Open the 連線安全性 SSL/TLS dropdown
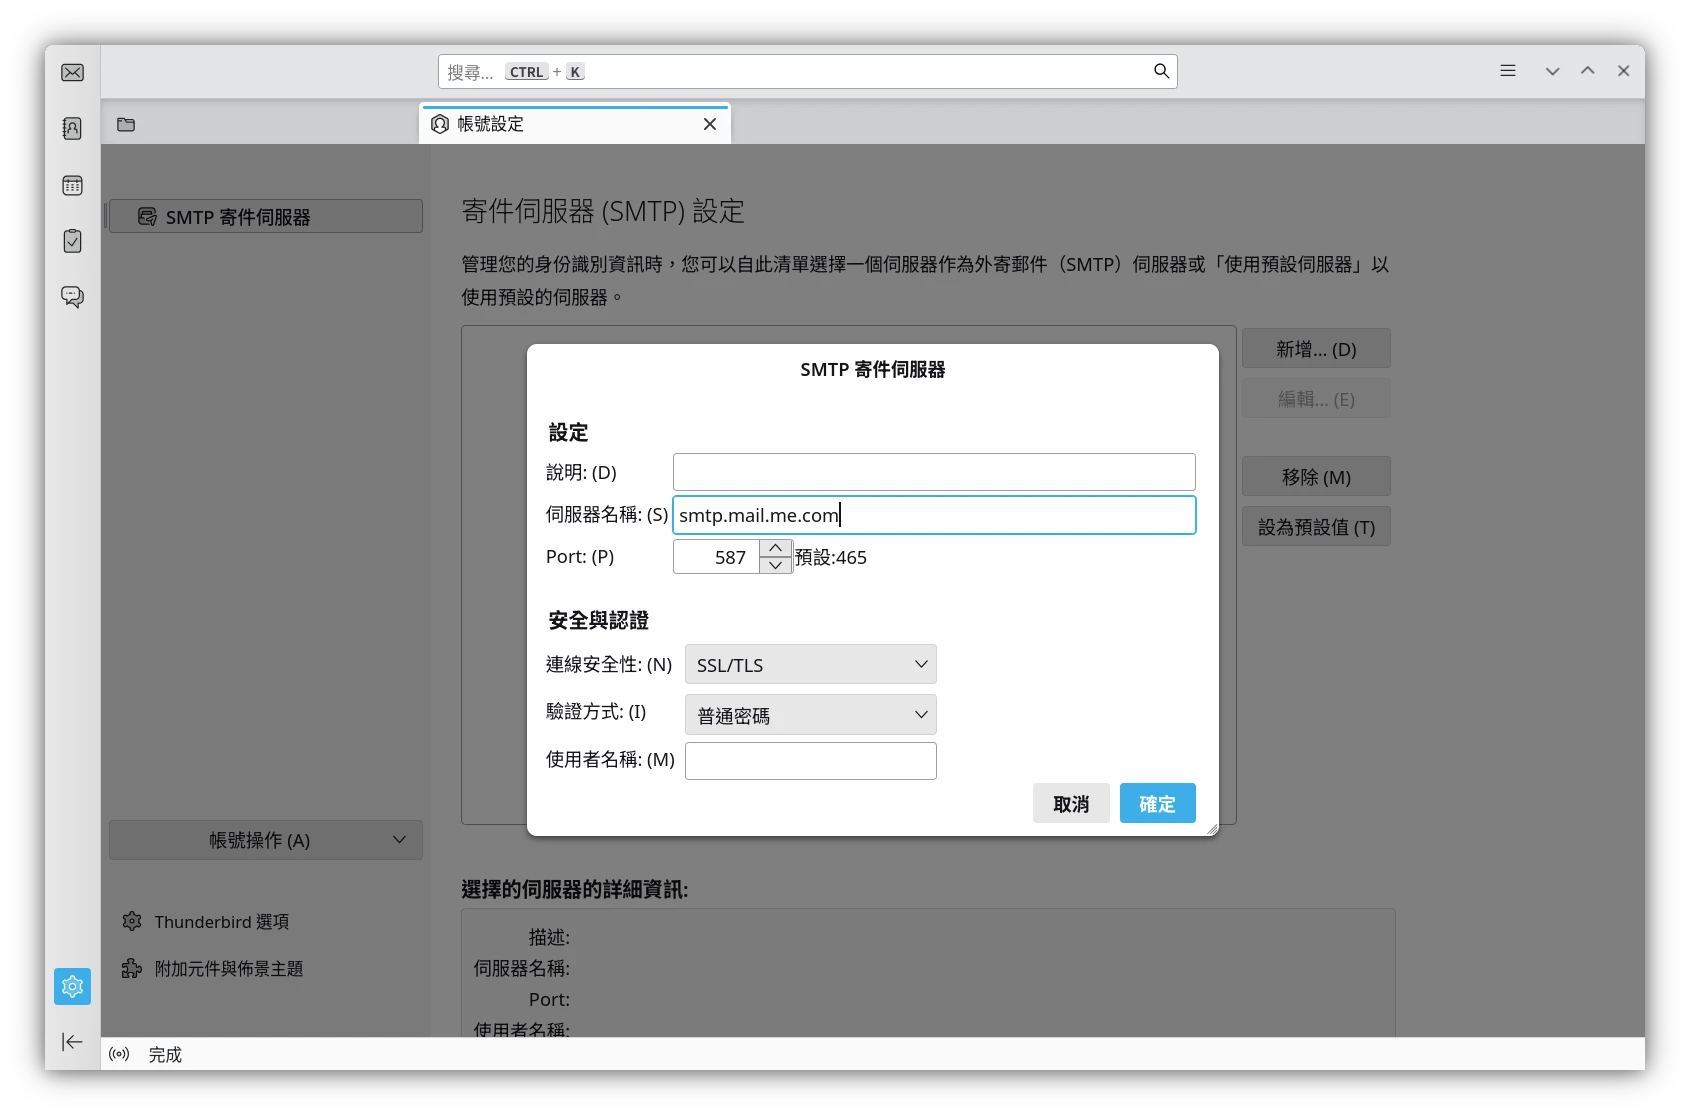1690x1115 pixels. [x=809, y=664]
